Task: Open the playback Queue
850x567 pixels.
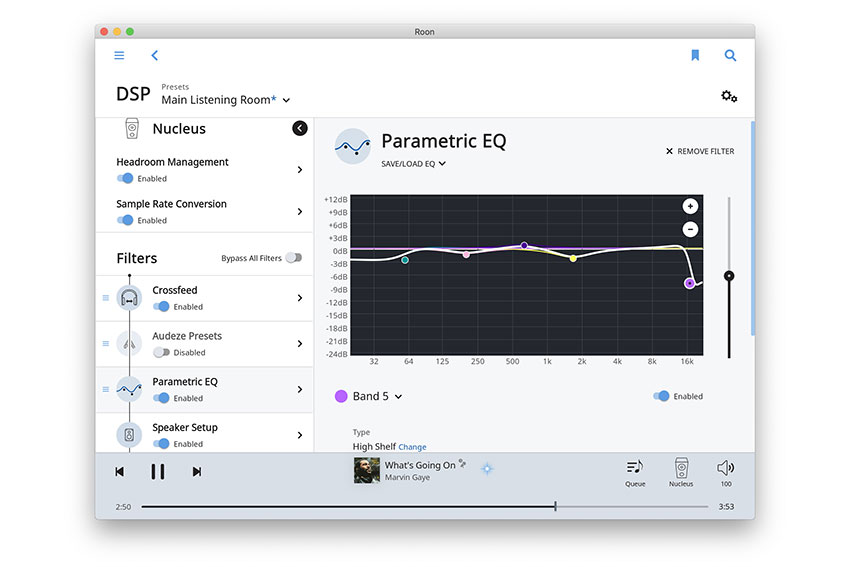Action: coord(635,470)
